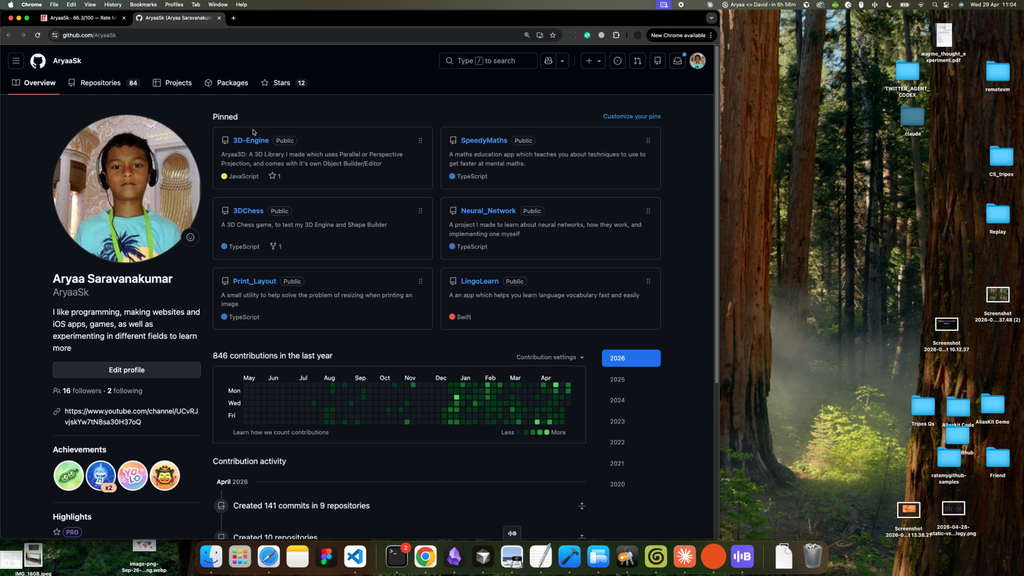This screenshot has height=576, width=1024.
Task: Switch to the Packages tab
Action: coord(227,83)
